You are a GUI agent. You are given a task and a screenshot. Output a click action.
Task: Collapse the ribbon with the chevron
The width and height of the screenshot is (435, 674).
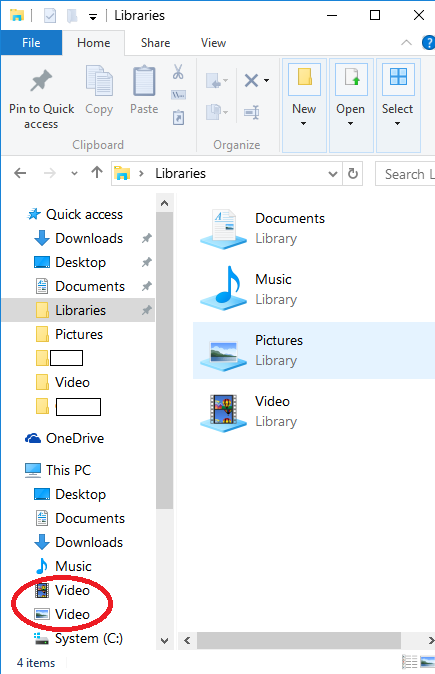[x=406, y=43]
